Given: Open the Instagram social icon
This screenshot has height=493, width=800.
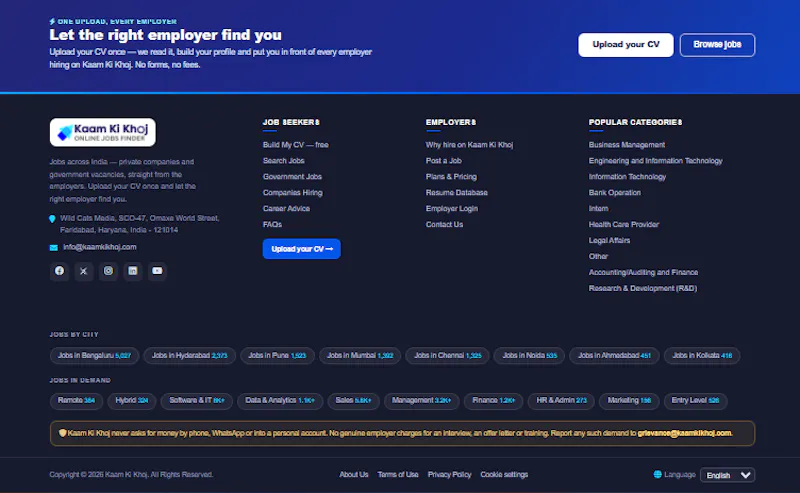Looking at the screenshot, I should tap(108, 271).
